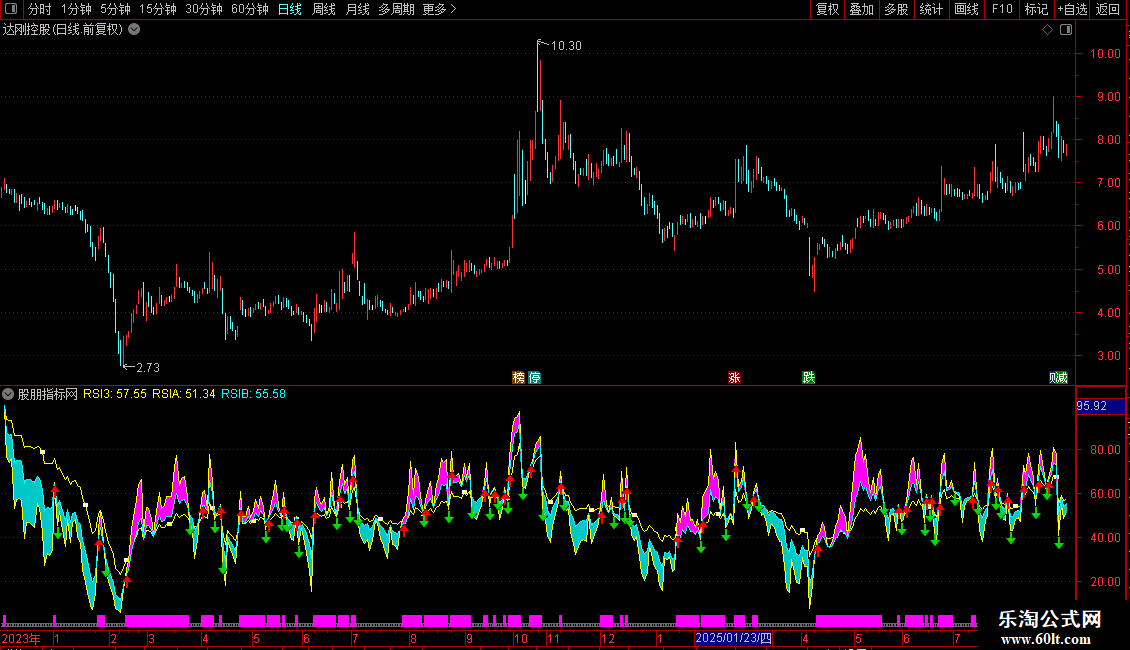The height and width of the screenshot is (650, 1130).
Task: Click the 返回 back button
Action: 1108,9
